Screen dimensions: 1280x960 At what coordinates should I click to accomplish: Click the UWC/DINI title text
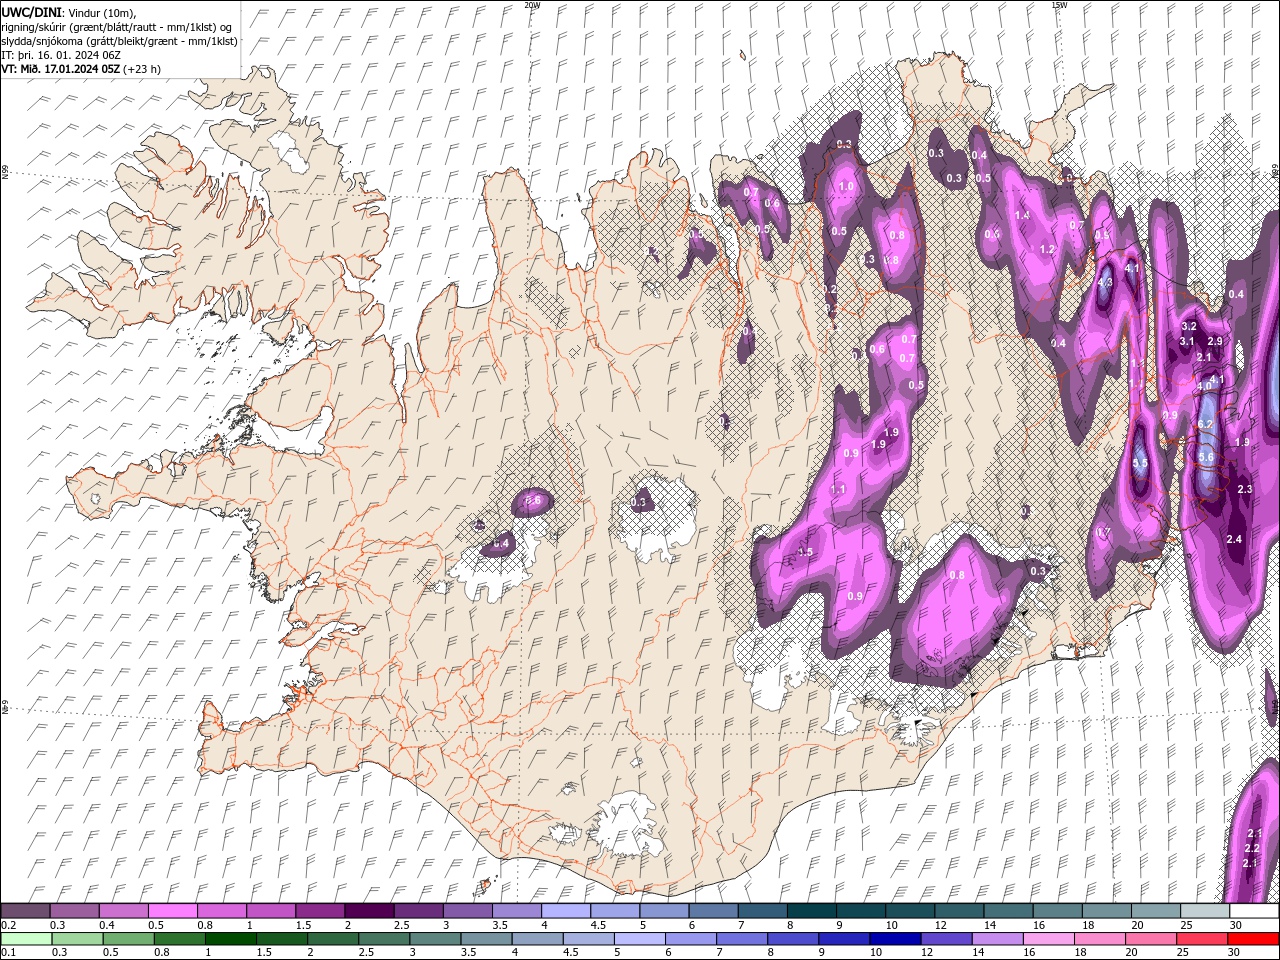click(32, 11)
